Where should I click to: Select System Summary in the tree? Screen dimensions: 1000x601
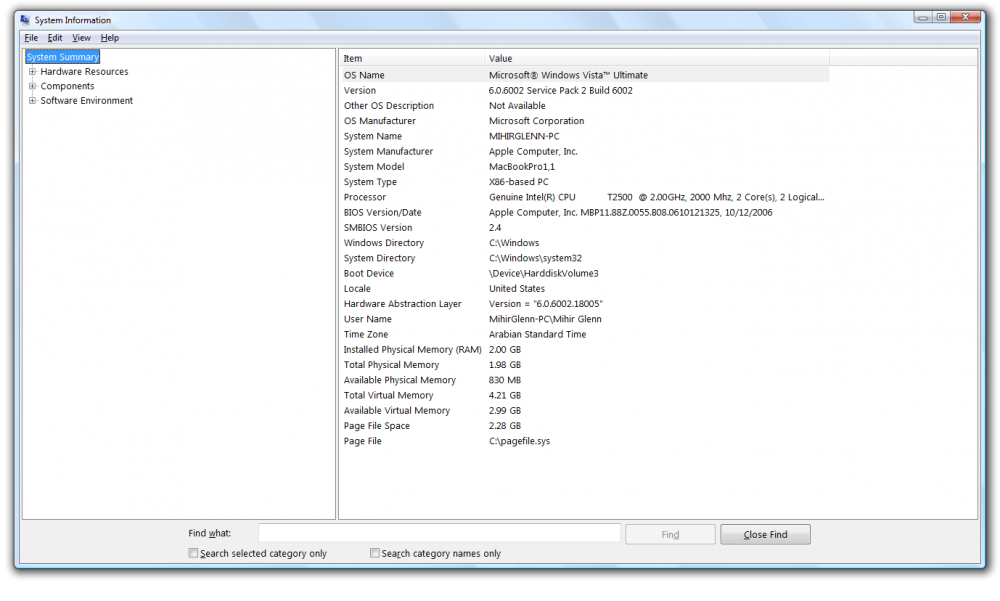[x=62, y=57]
